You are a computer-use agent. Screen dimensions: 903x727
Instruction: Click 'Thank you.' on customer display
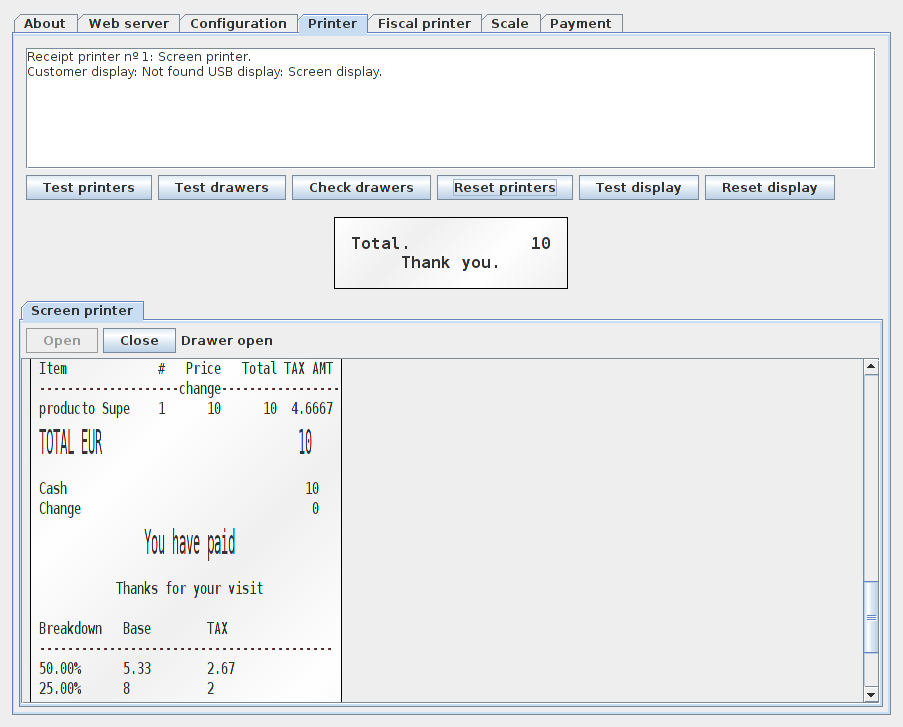point(450,263)
